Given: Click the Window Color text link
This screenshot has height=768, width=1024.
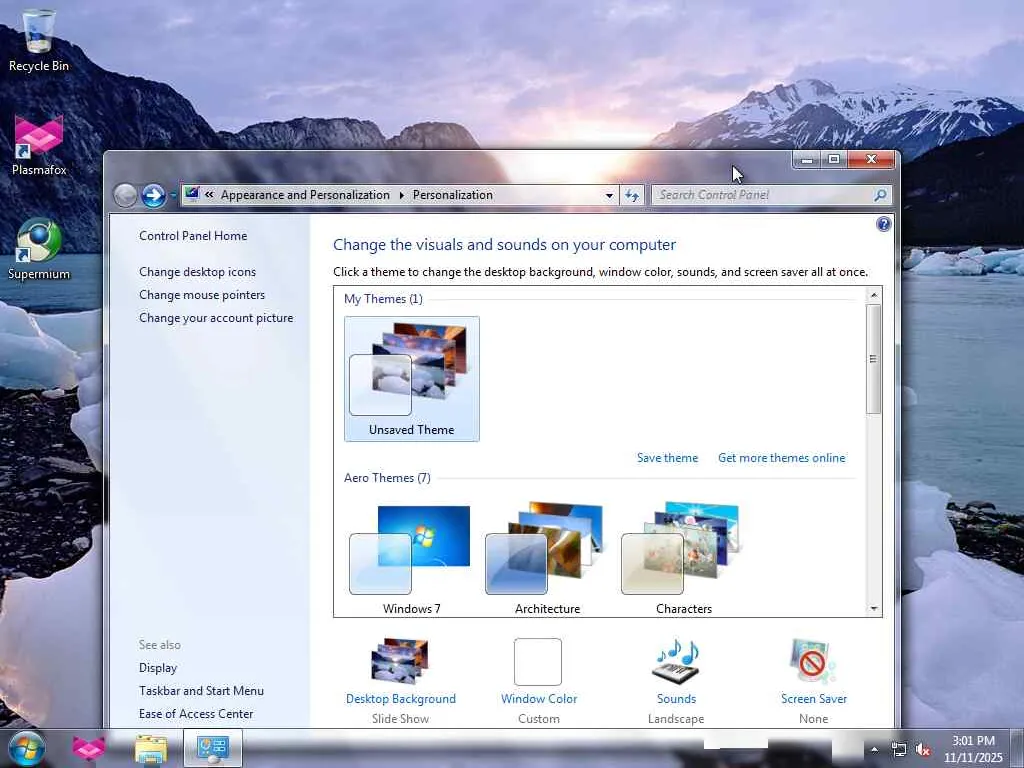Looking at the screenshot, I should pos(539,699).
